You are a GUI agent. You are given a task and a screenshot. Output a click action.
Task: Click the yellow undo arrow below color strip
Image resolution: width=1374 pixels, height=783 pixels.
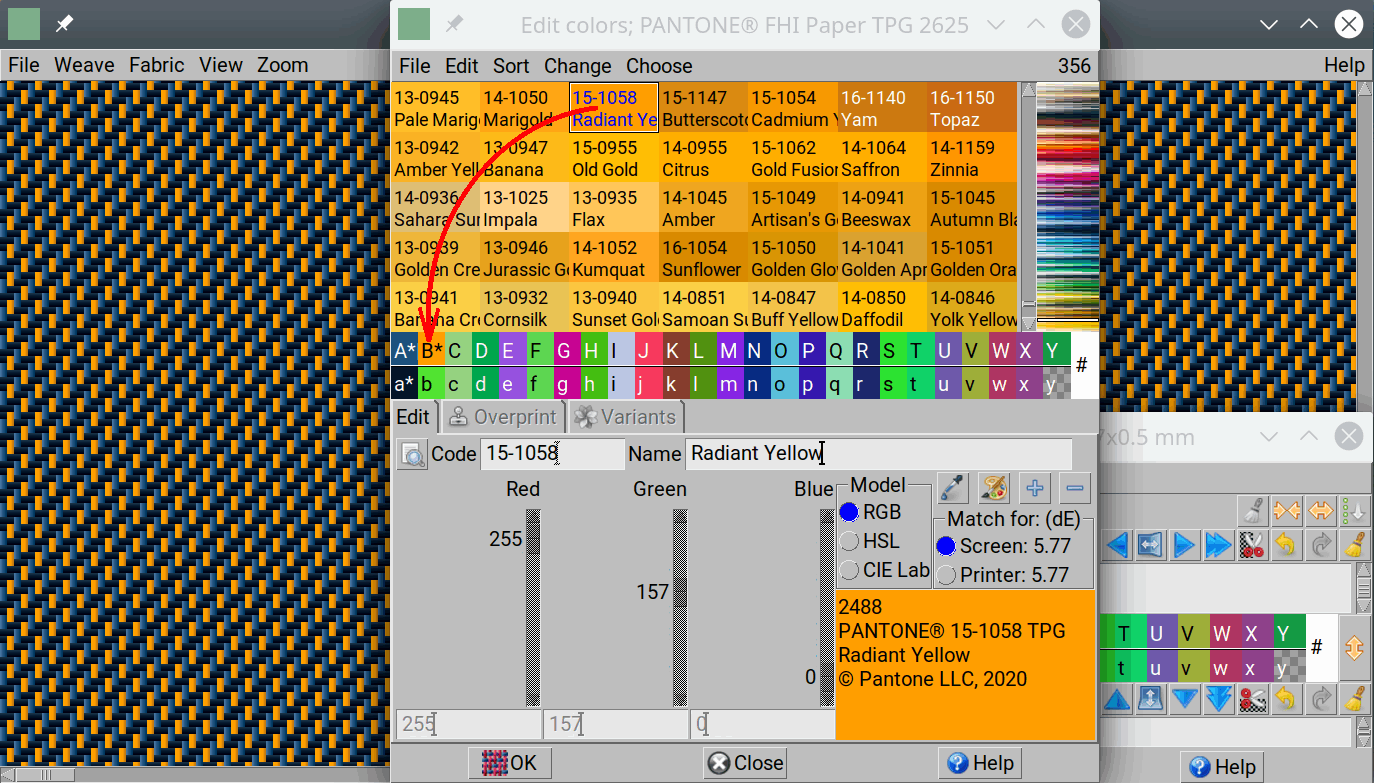(x=1286, y=698)
